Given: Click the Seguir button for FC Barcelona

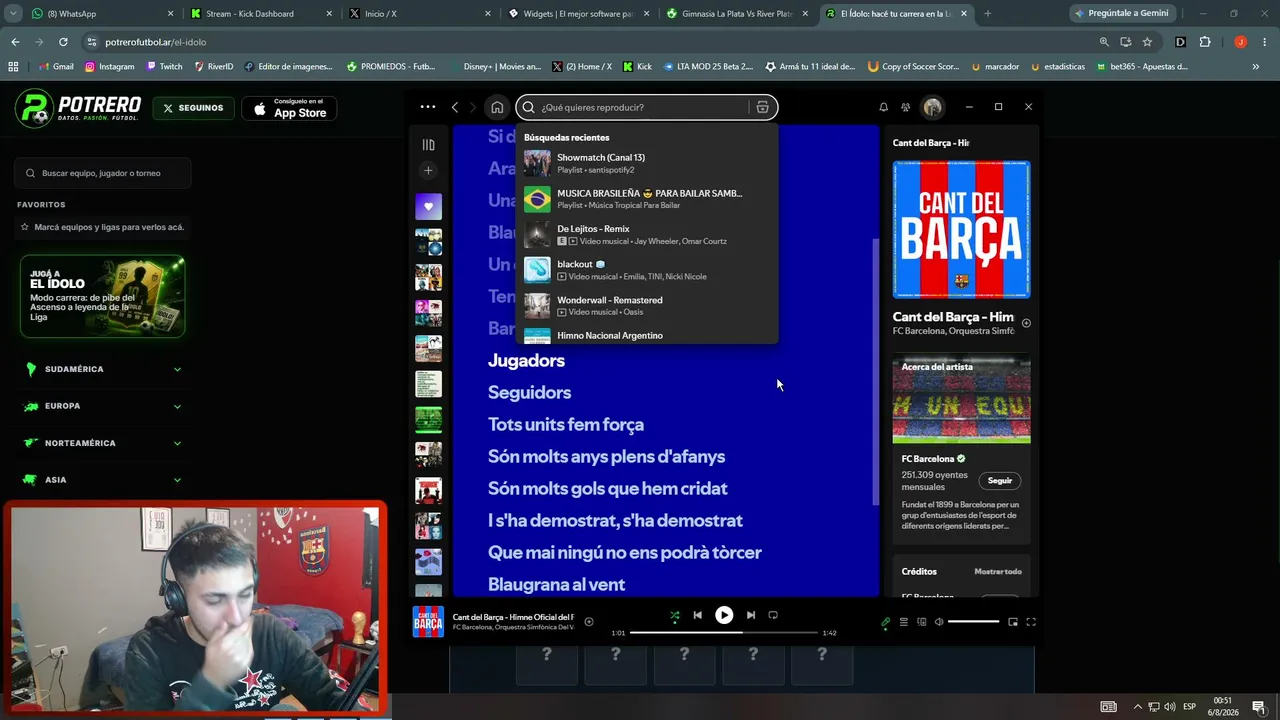Looking at the screenshot, I should click(x=1000, y=481).
